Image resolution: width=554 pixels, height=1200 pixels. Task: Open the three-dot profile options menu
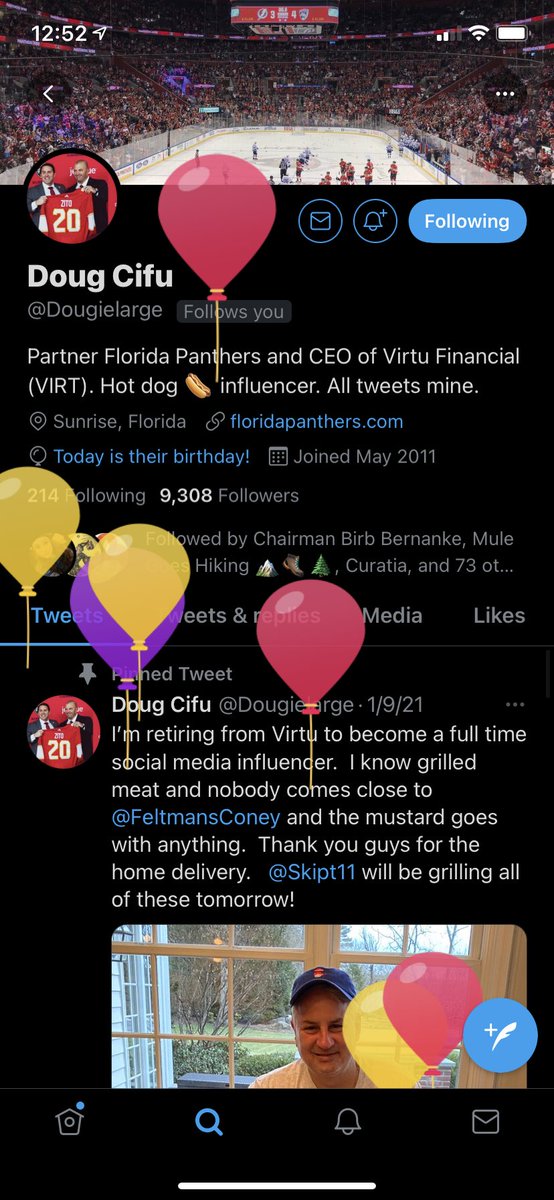(x=498, y=93)
